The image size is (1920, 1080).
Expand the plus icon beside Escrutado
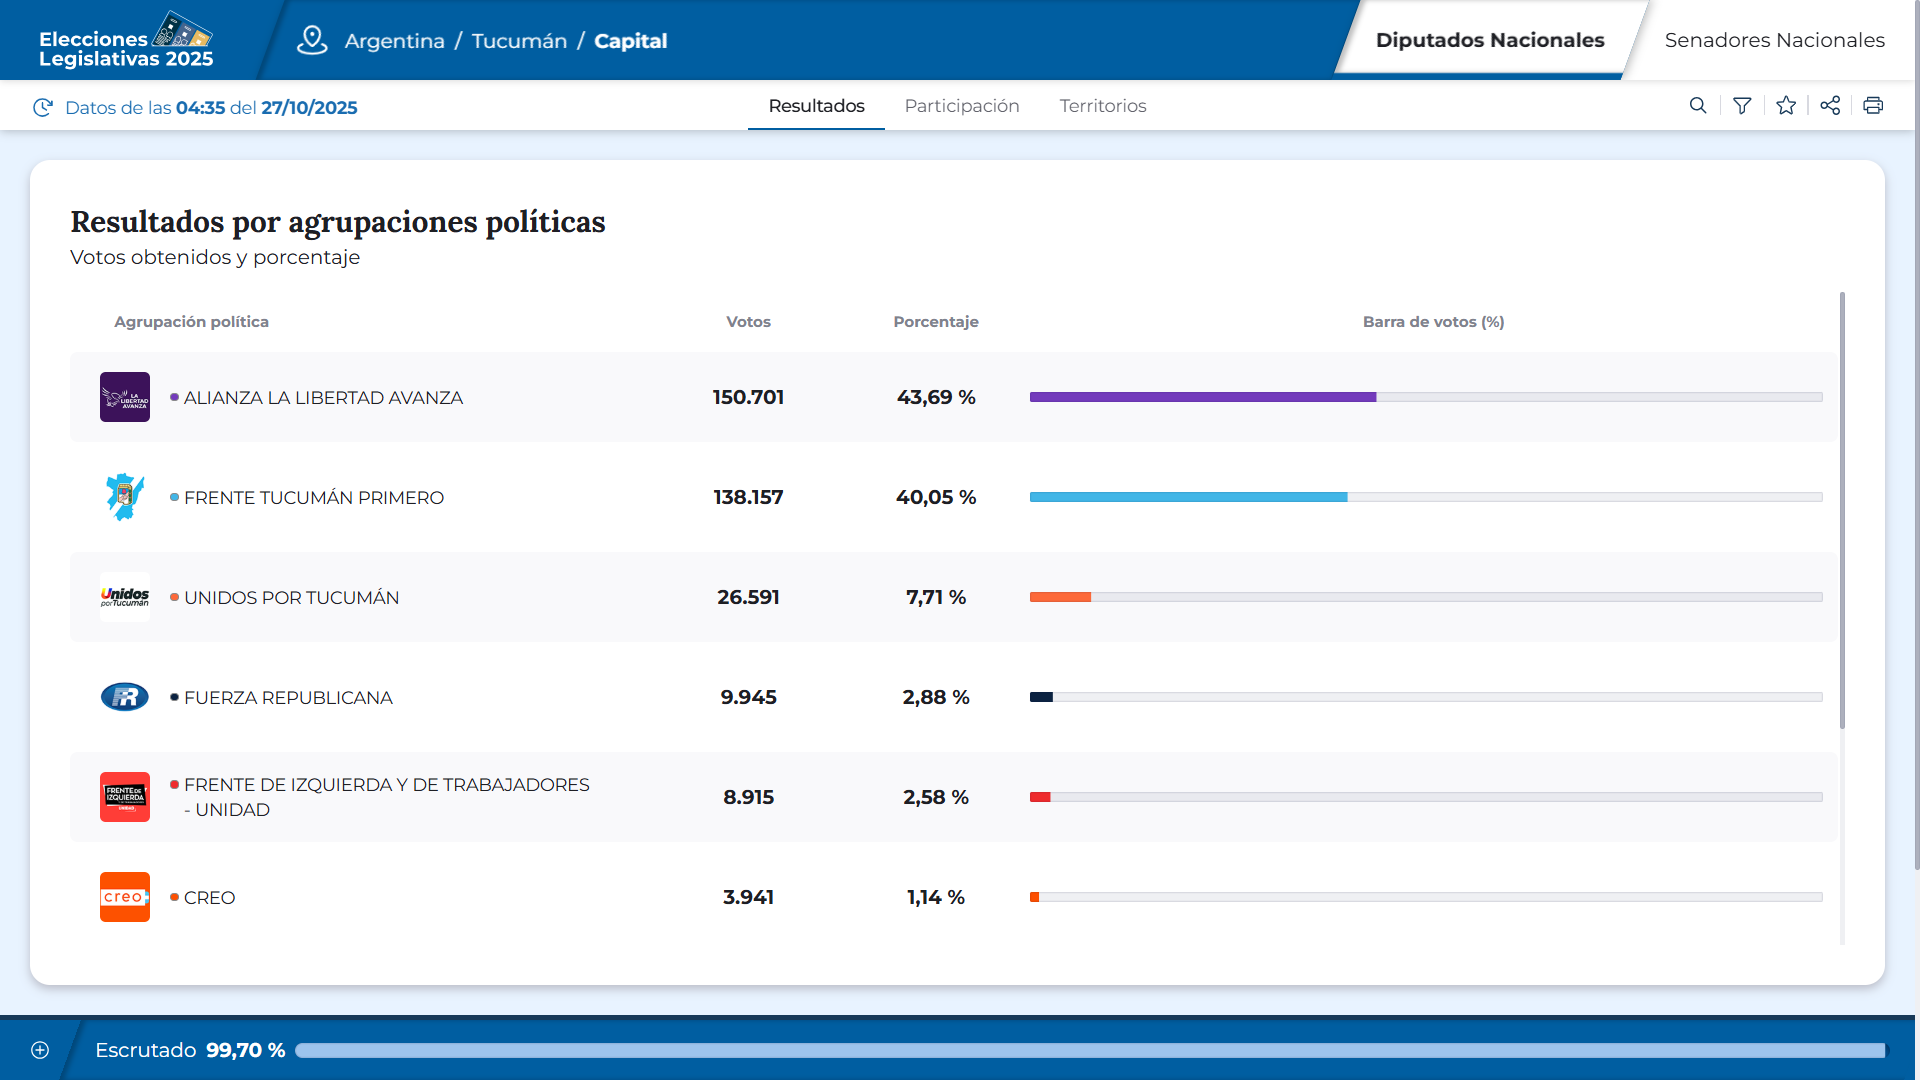(40, 1050)
